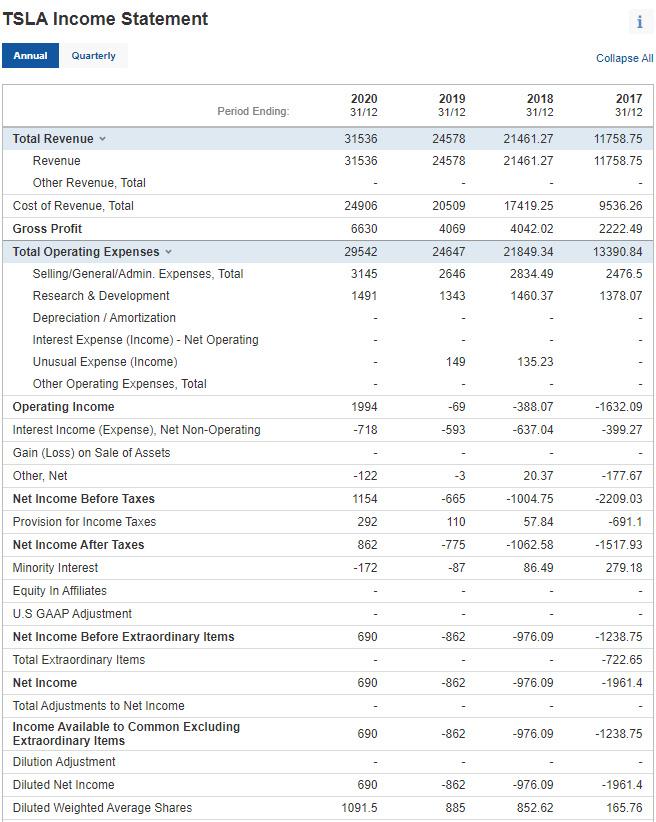The width and height of the screenshot is (656, 822).
Task: Select Income Available to Common Excluding Extraordinary Items
Action: pos(126,735)
